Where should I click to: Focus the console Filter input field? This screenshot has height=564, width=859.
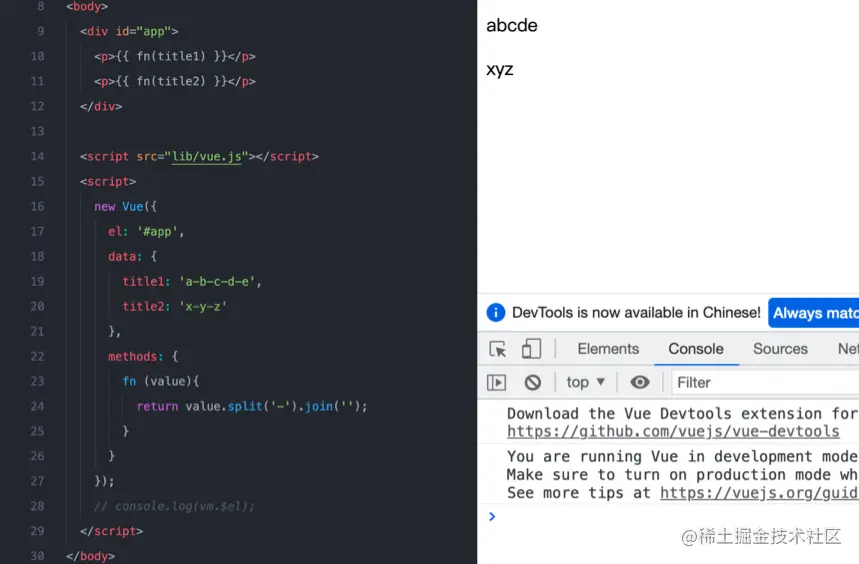point(766,382)
